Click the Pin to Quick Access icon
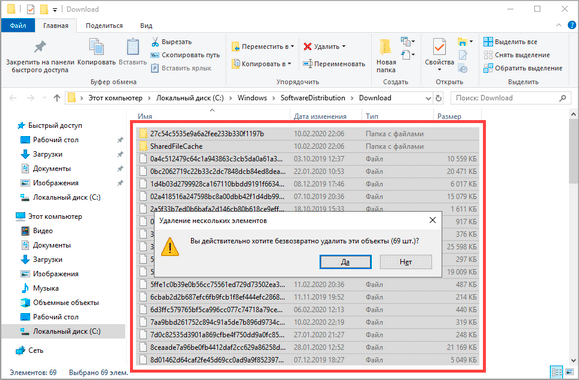Image resolution: width=579 pixels, height=380 pixels. pyautogui.click(x=40, y=47)
